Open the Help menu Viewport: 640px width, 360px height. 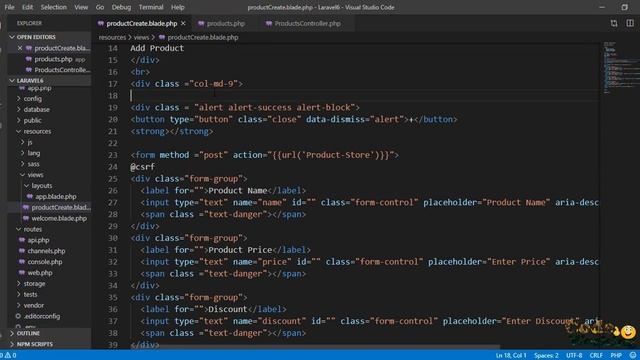coord(178,7)
